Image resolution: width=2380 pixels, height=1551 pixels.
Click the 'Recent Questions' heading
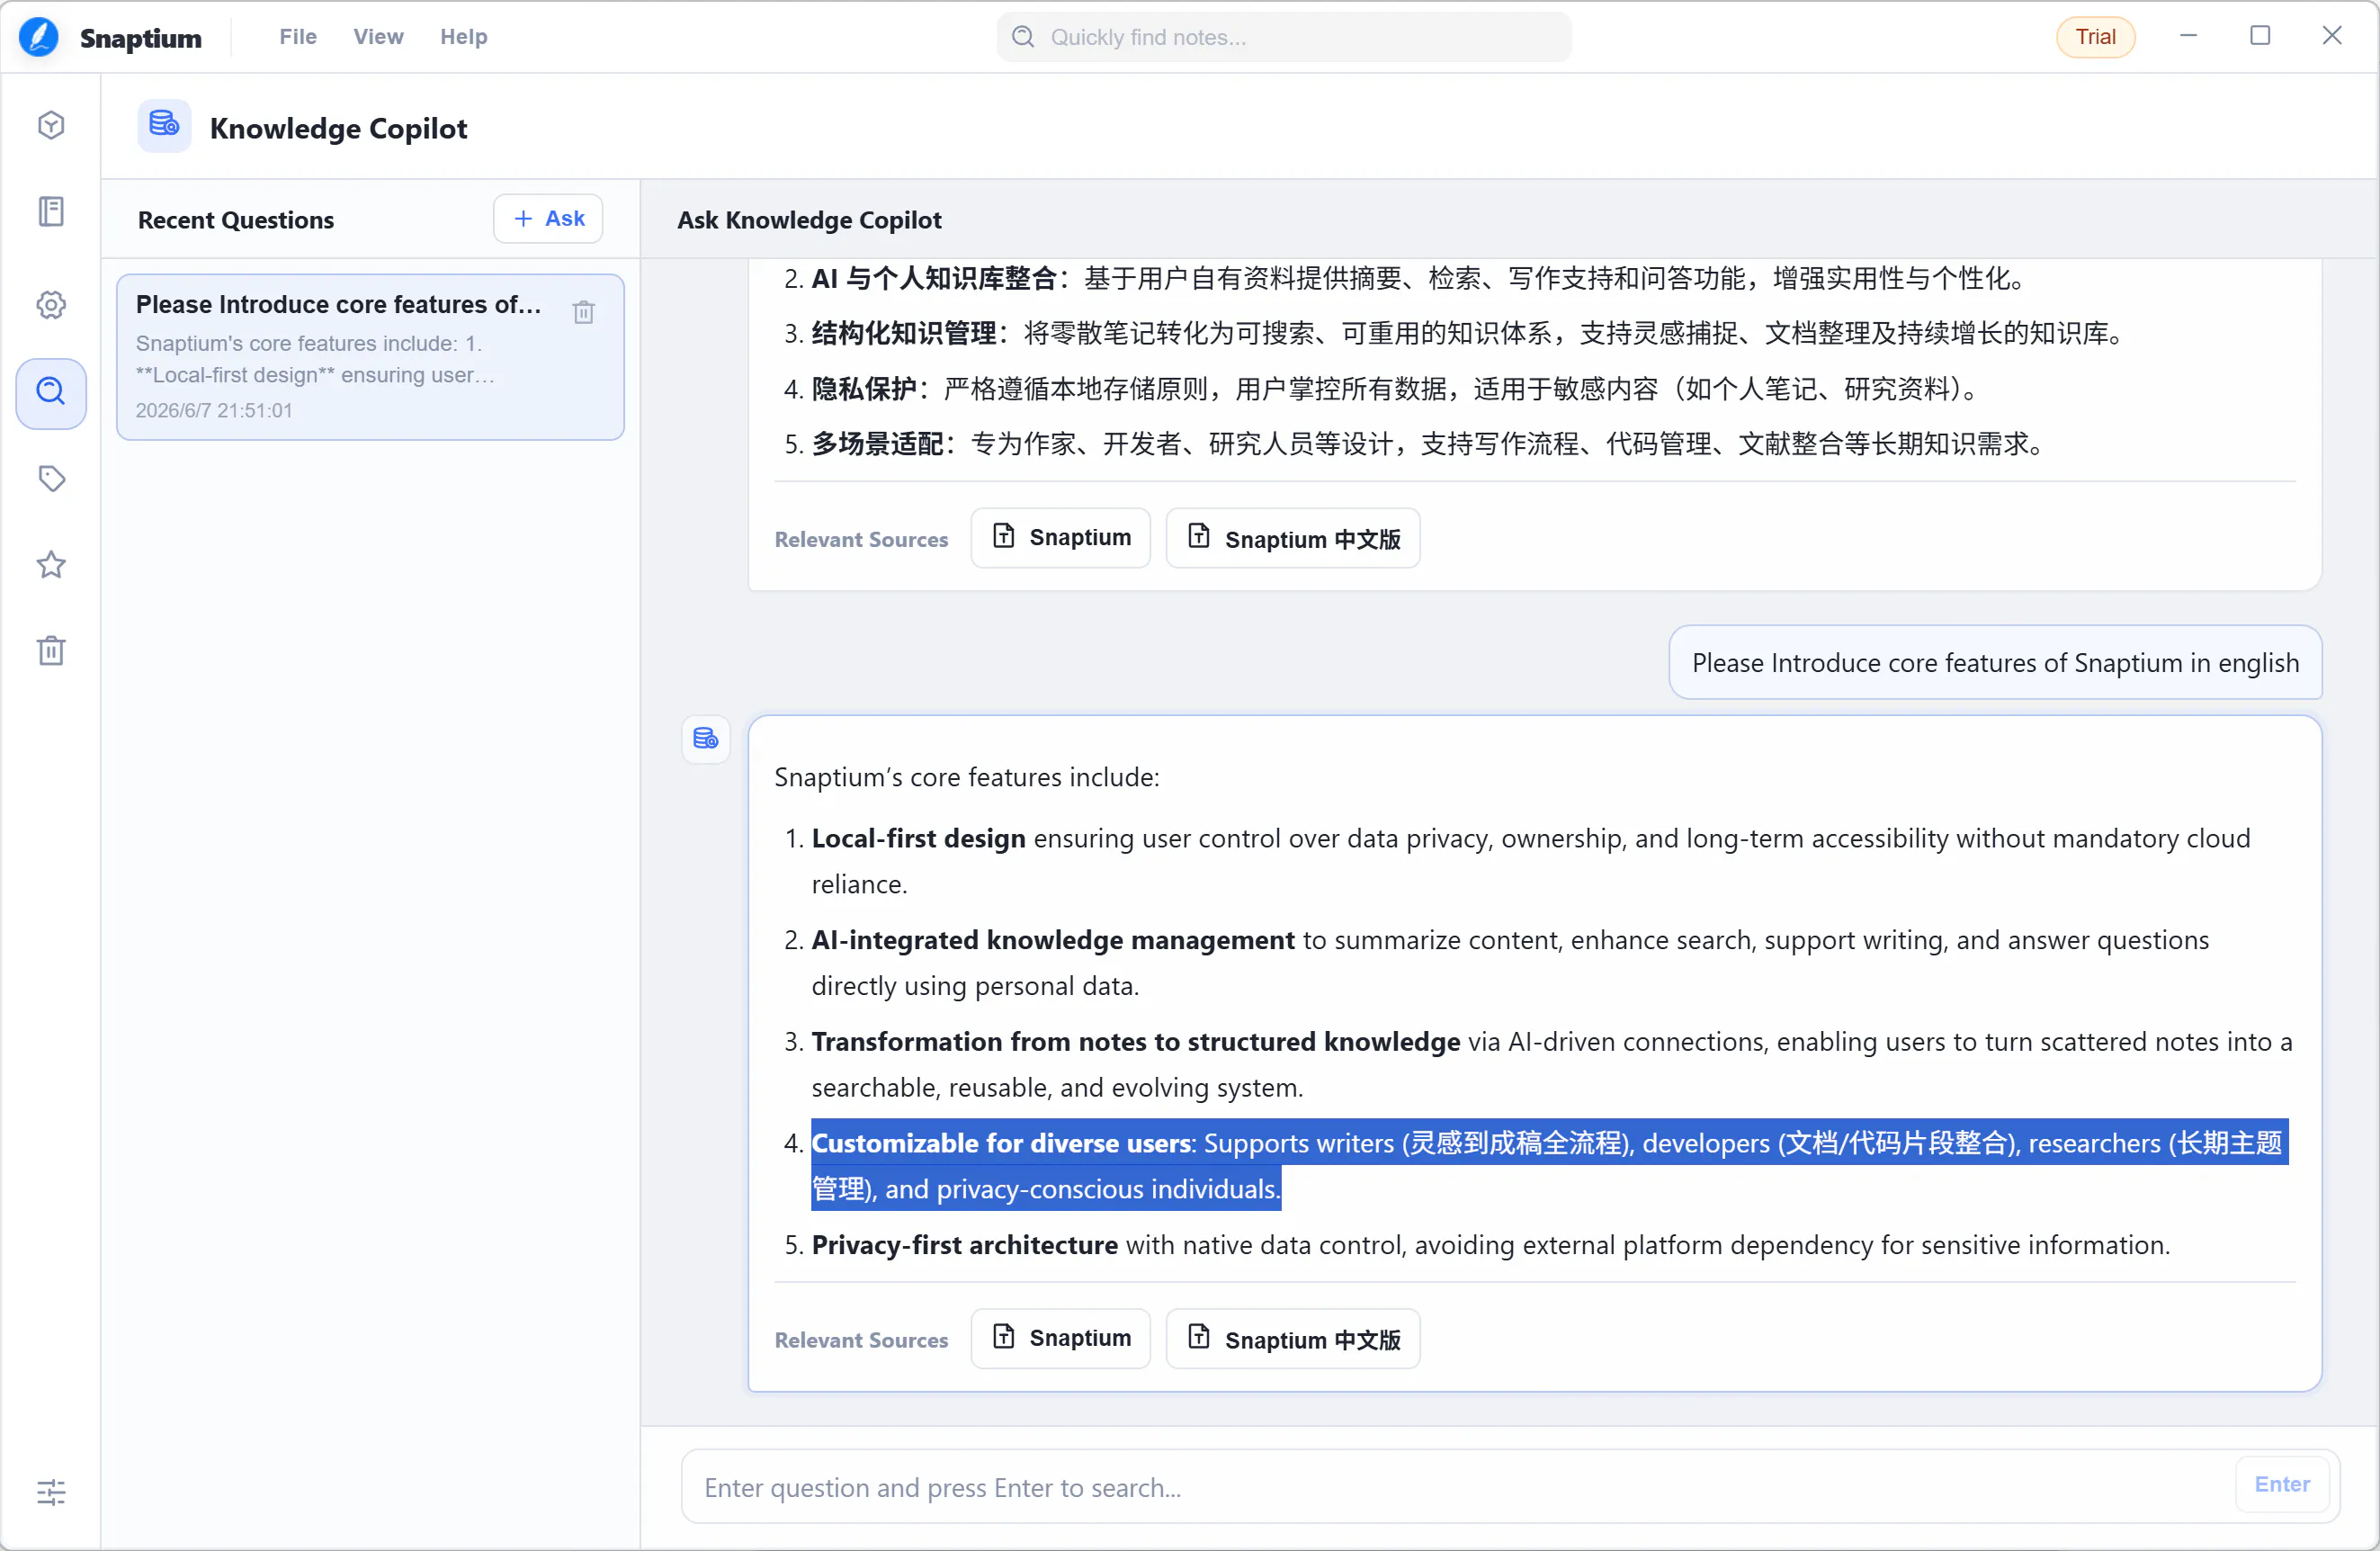point(236,219)
